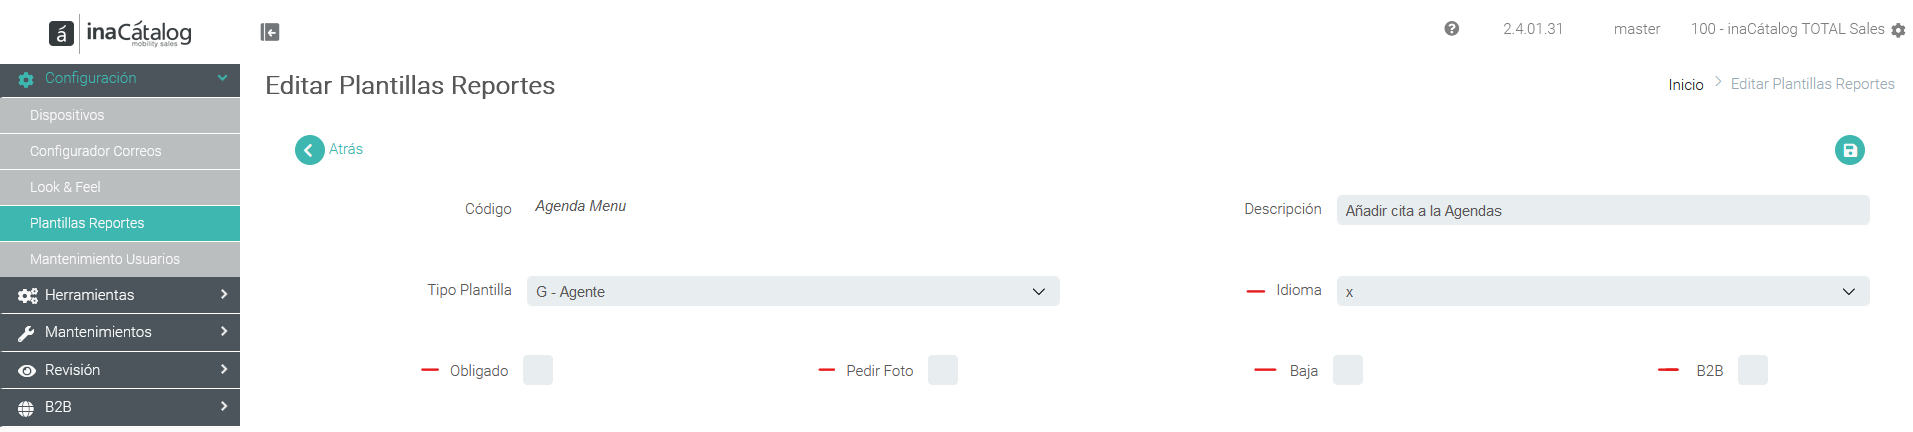The image size is (1913, 432).
Task: Collapse the sidebar with the arrow icon
Action: tap(270, 32)
